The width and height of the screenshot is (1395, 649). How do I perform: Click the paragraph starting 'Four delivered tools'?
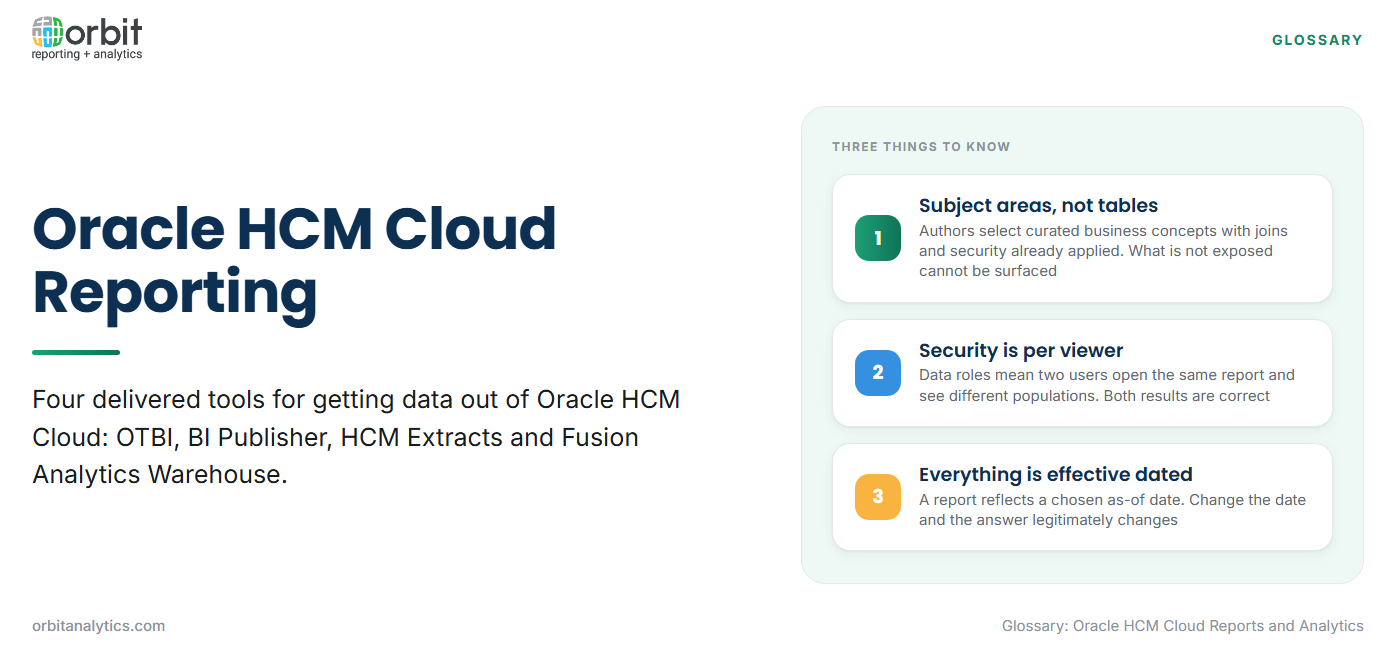pyautogui.click(x=356, y=437)
